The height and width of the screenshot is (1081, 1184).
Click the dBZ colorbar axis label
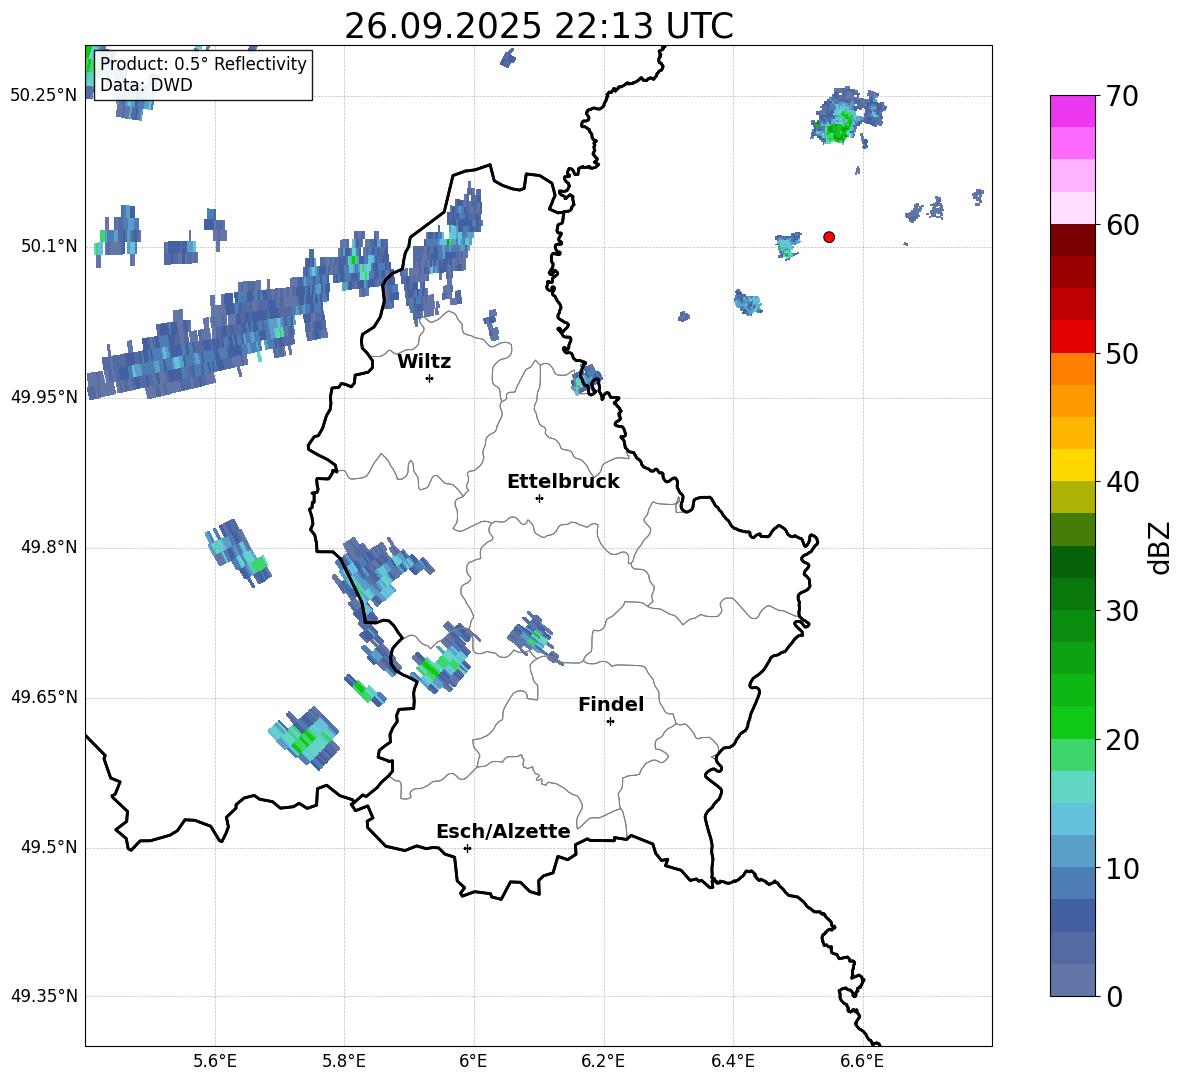click(1161, 547)
